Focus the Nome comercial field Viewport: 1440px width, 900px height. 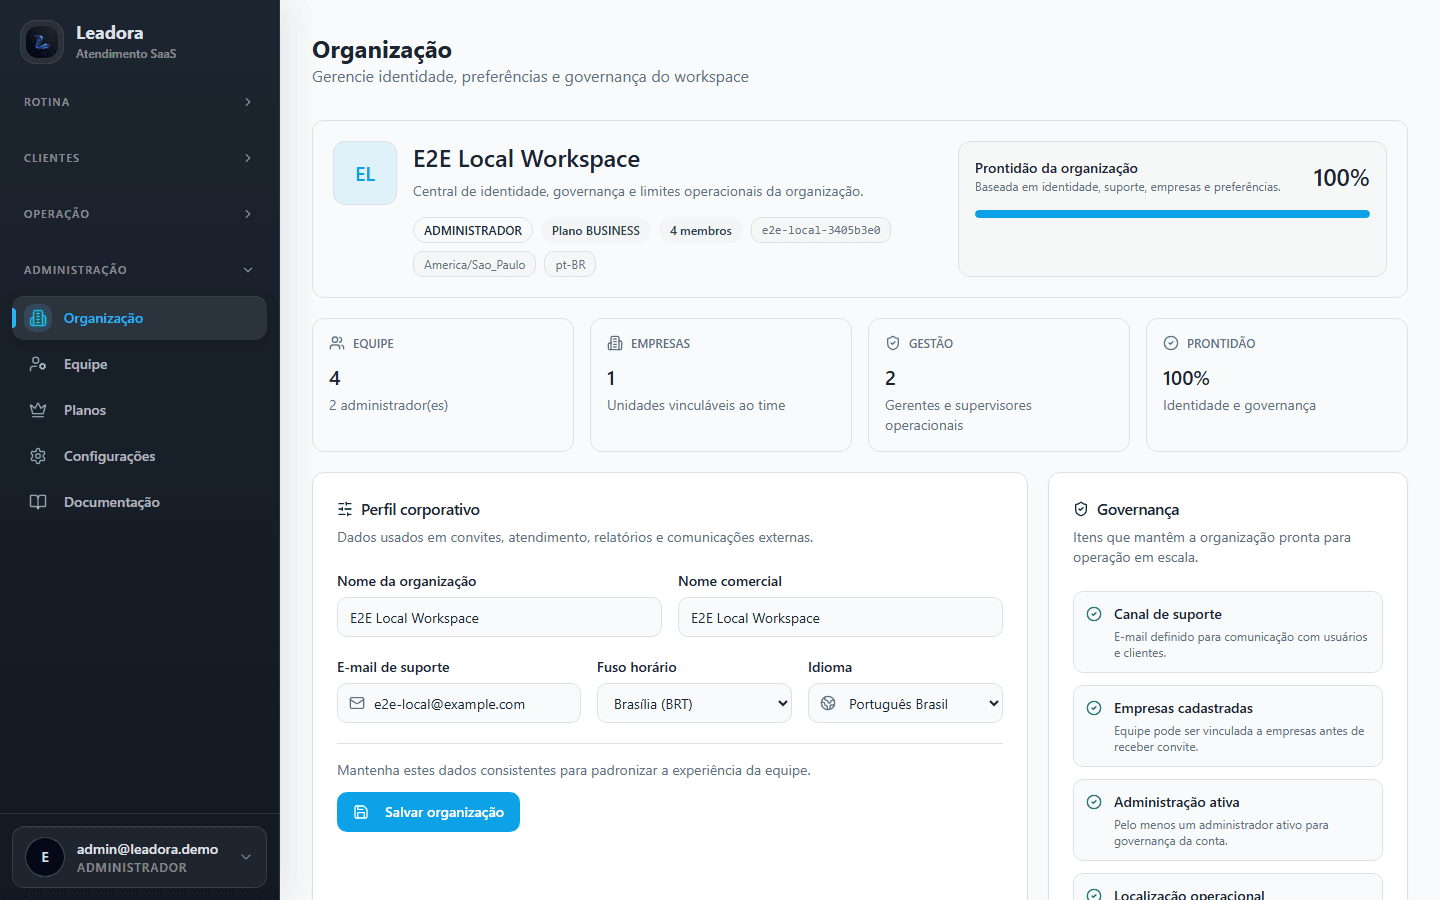coord(840,617)
